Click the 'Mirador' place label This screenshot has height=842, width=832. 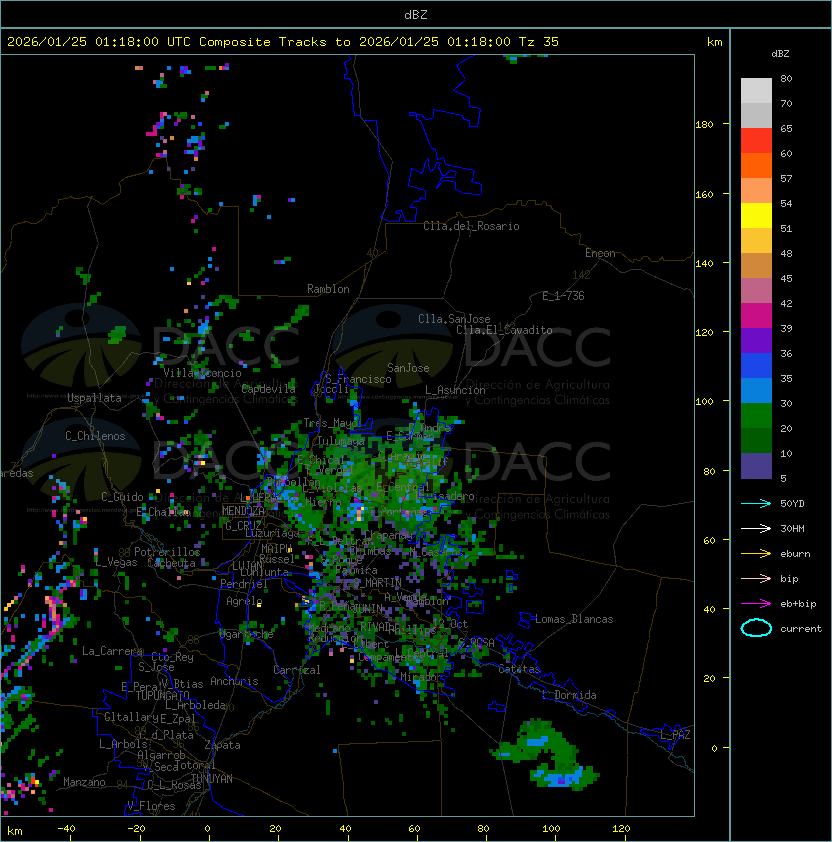coord(419,678)
